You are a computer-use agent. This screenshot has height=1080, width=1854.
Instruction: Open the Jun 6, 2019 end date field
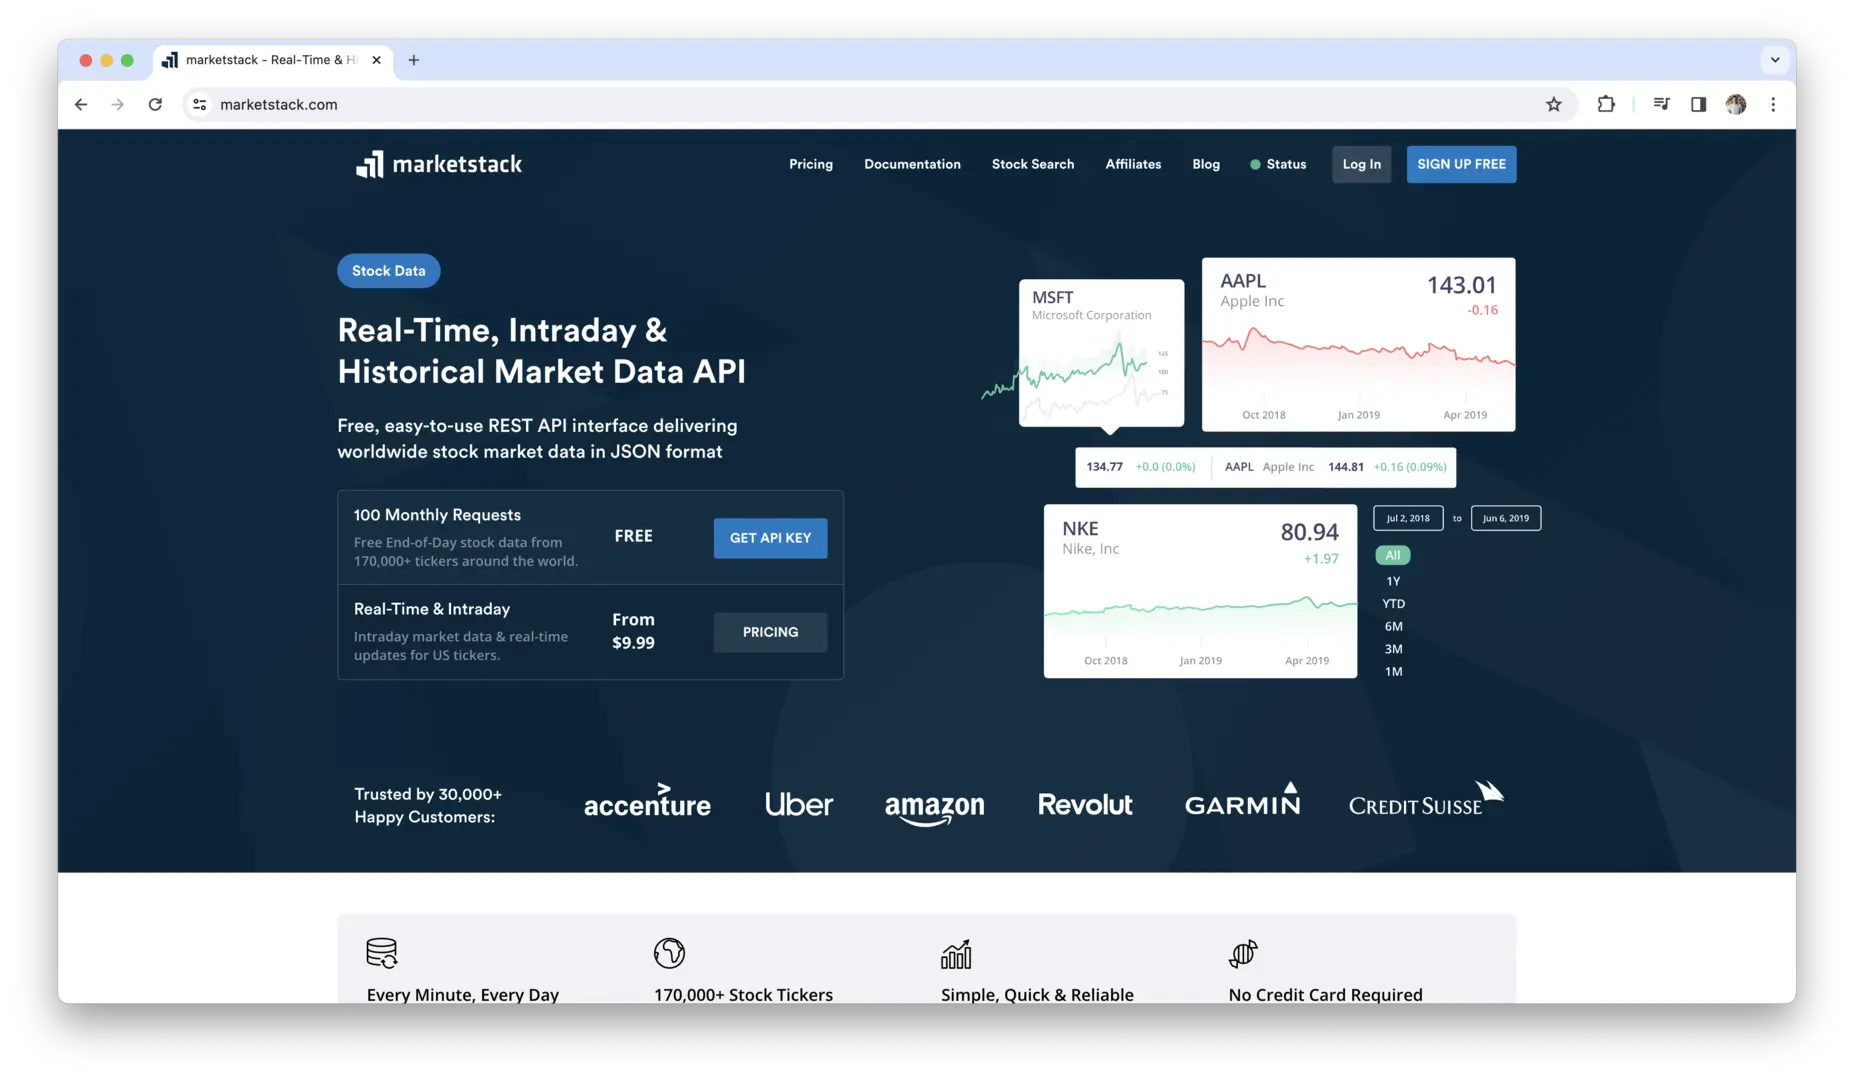1505,518
